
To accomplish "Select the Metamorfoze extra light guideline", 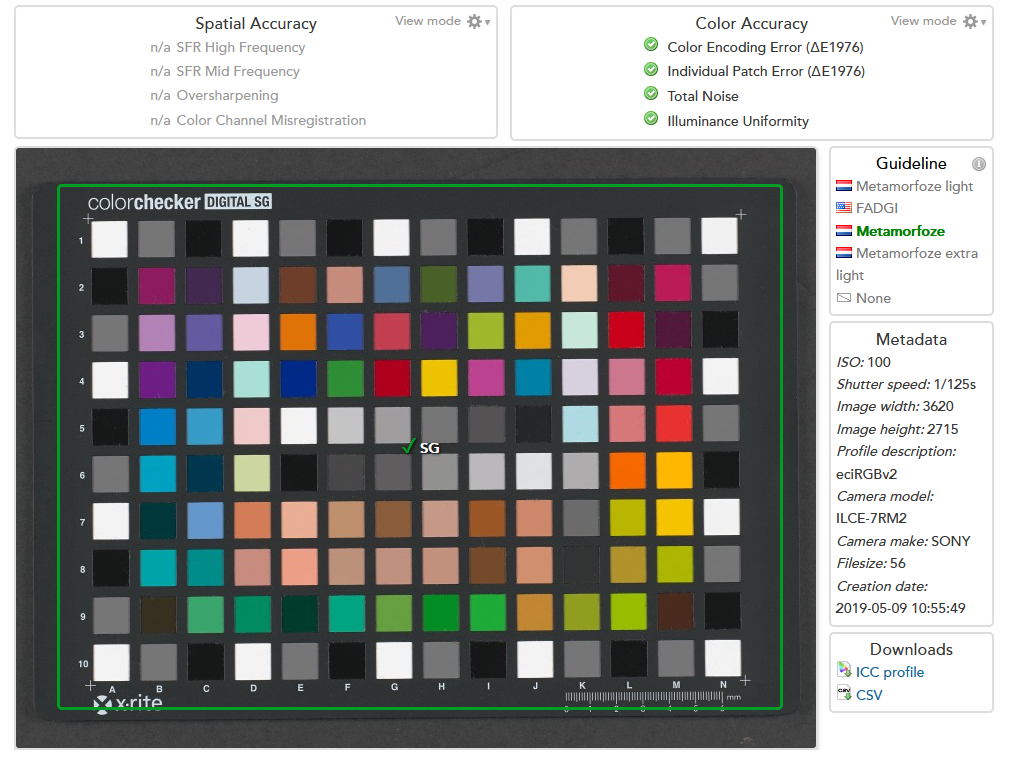I will (x=916, y=254).
